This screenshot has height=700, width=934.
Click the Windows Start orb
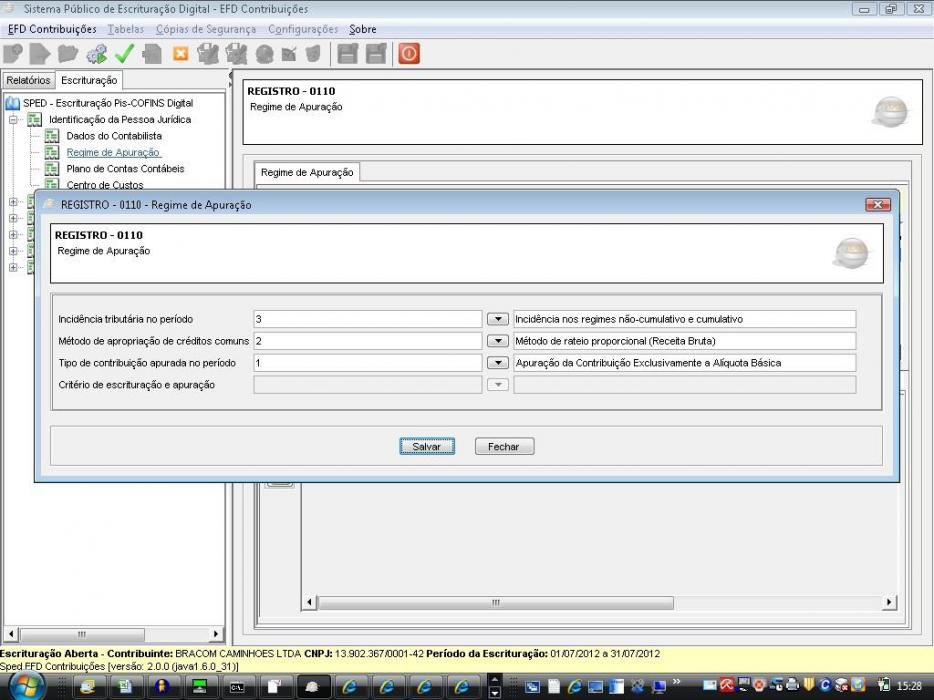[x=26, y=686]
